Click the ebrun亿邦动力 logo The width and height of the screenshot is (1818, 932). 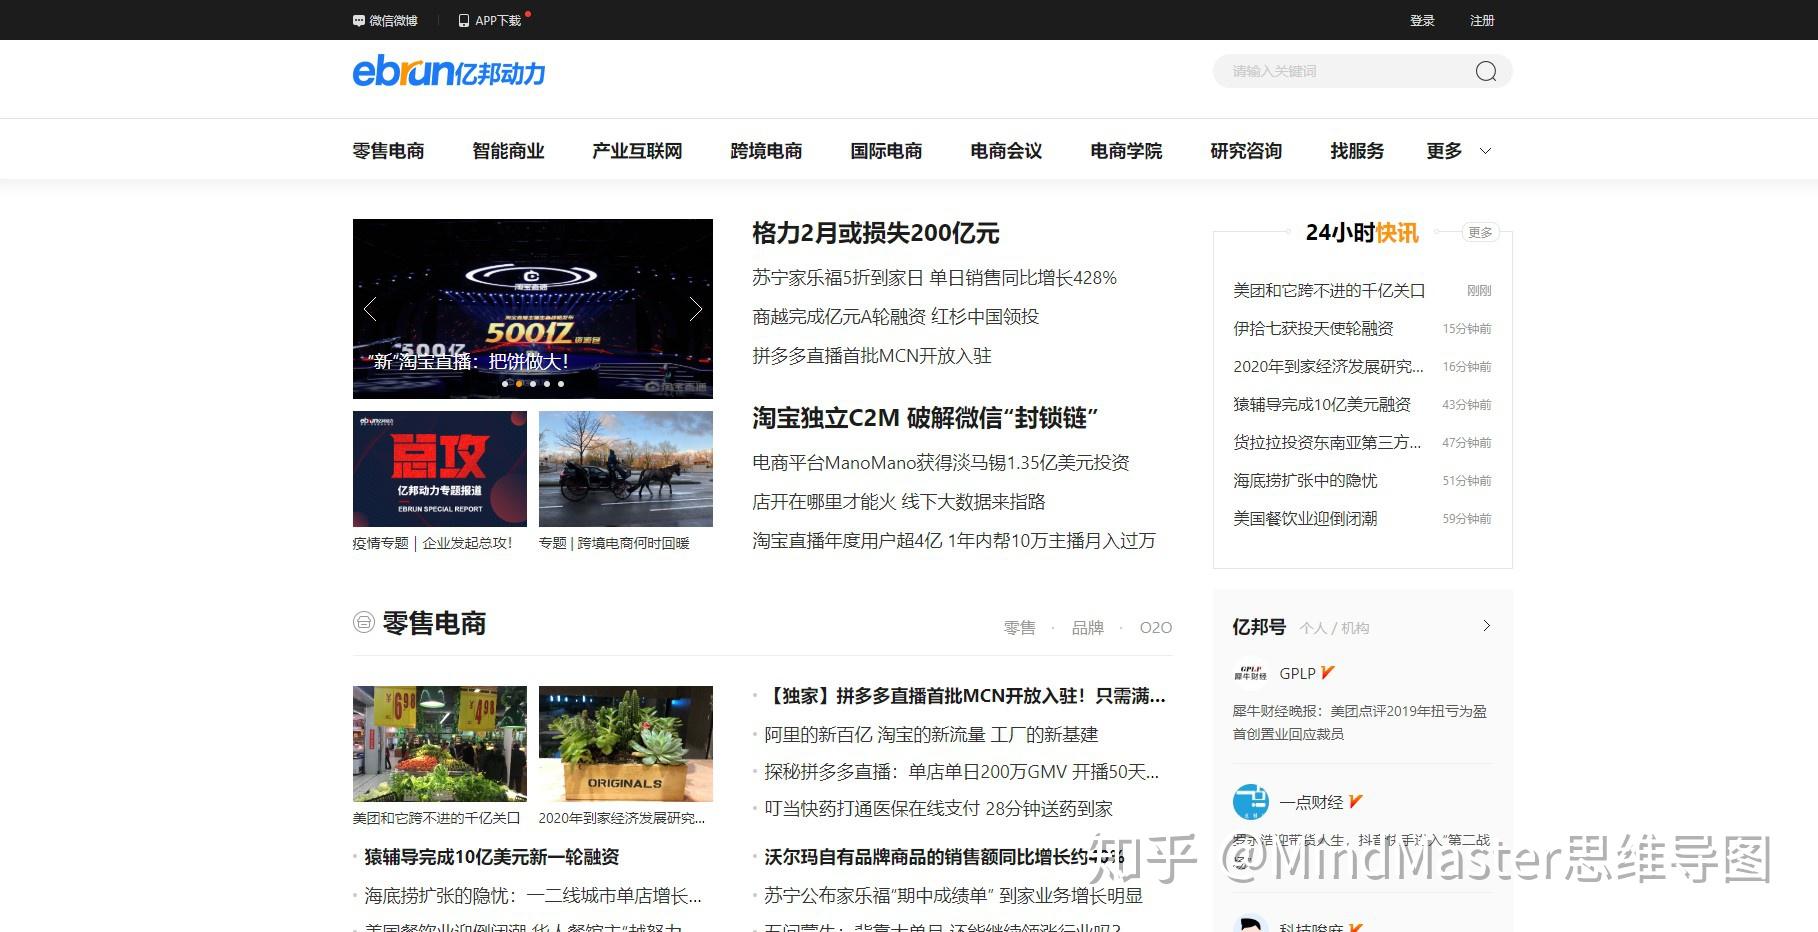click(449, 71)
